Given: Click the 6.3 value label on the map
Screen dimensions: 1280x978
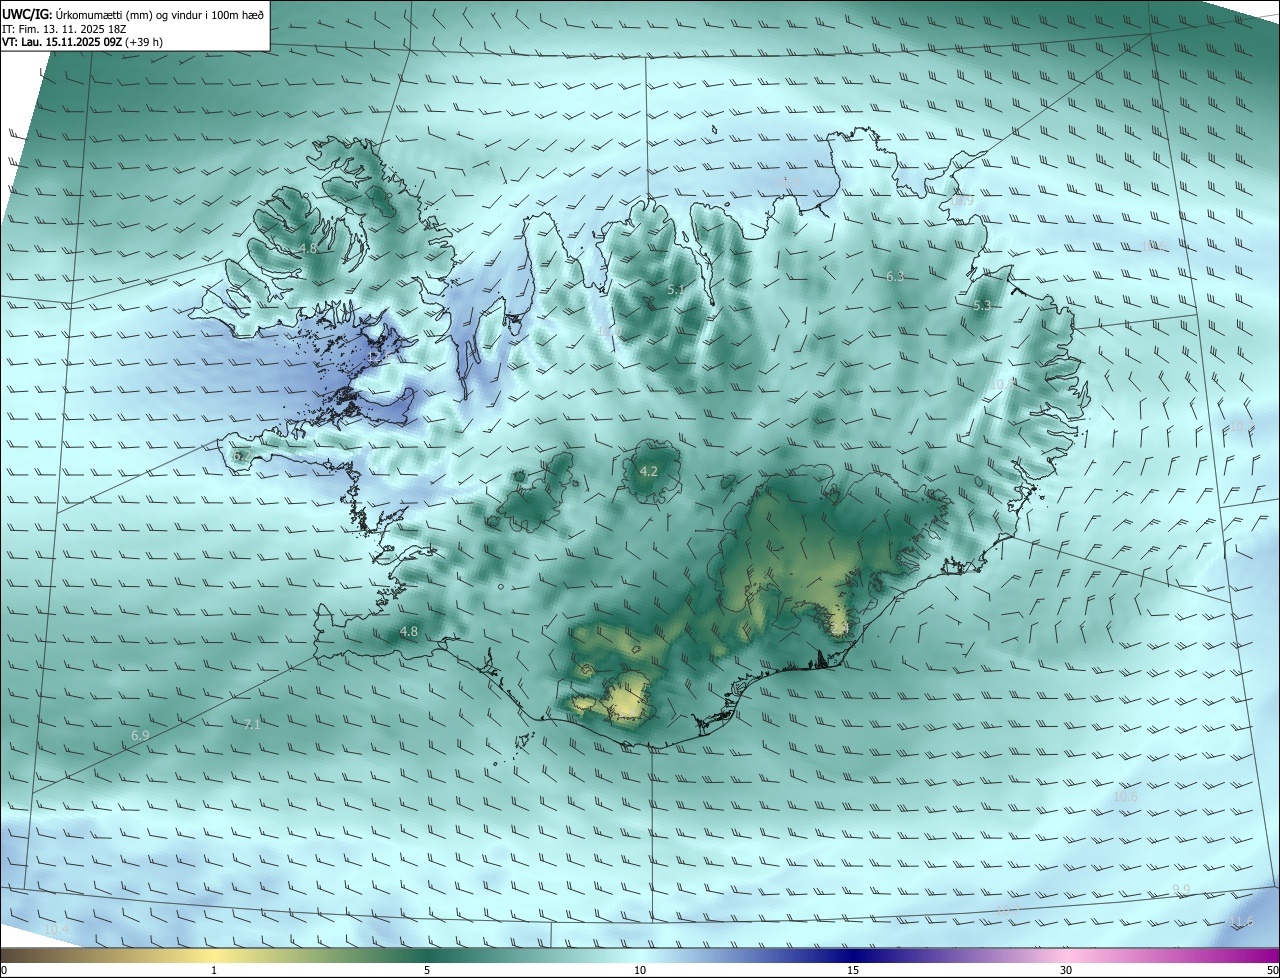Looking at the screenshot, I should point(895,276).
